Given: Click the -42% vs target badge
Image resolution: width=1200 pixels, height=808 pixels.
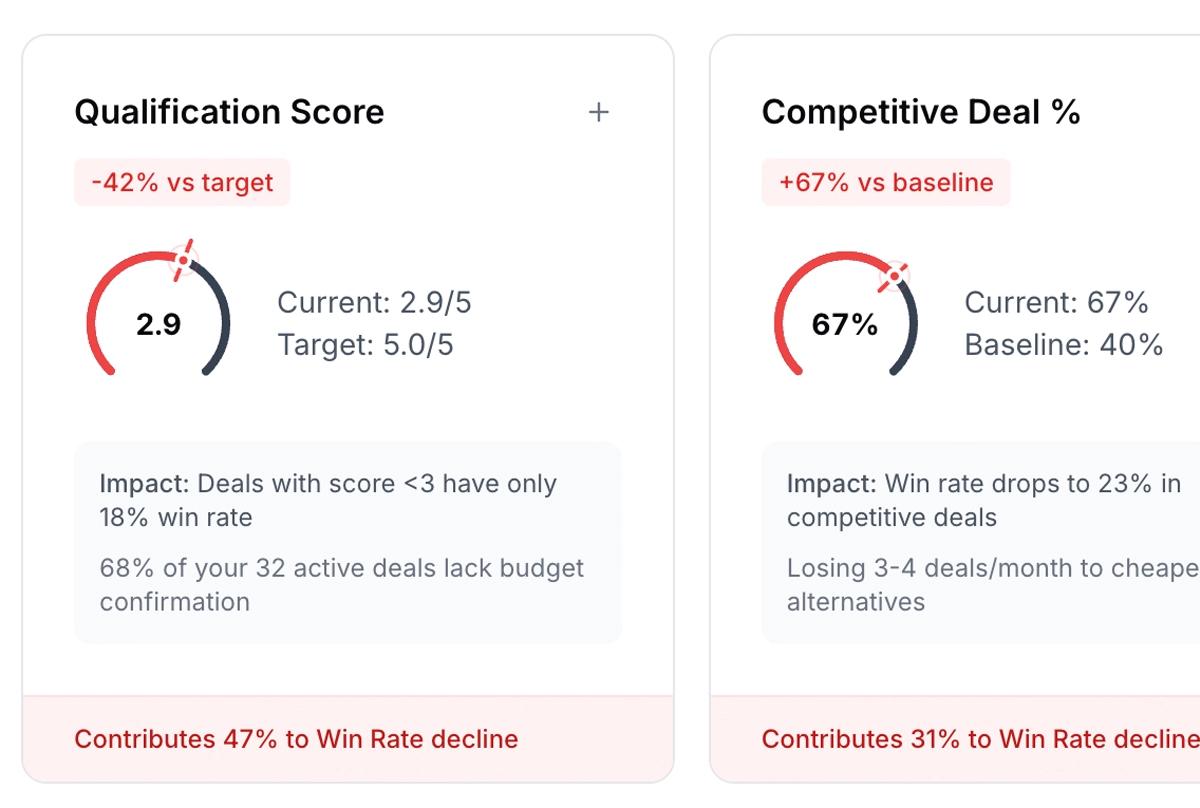Looking at the screenshot, I should (182, 182).
